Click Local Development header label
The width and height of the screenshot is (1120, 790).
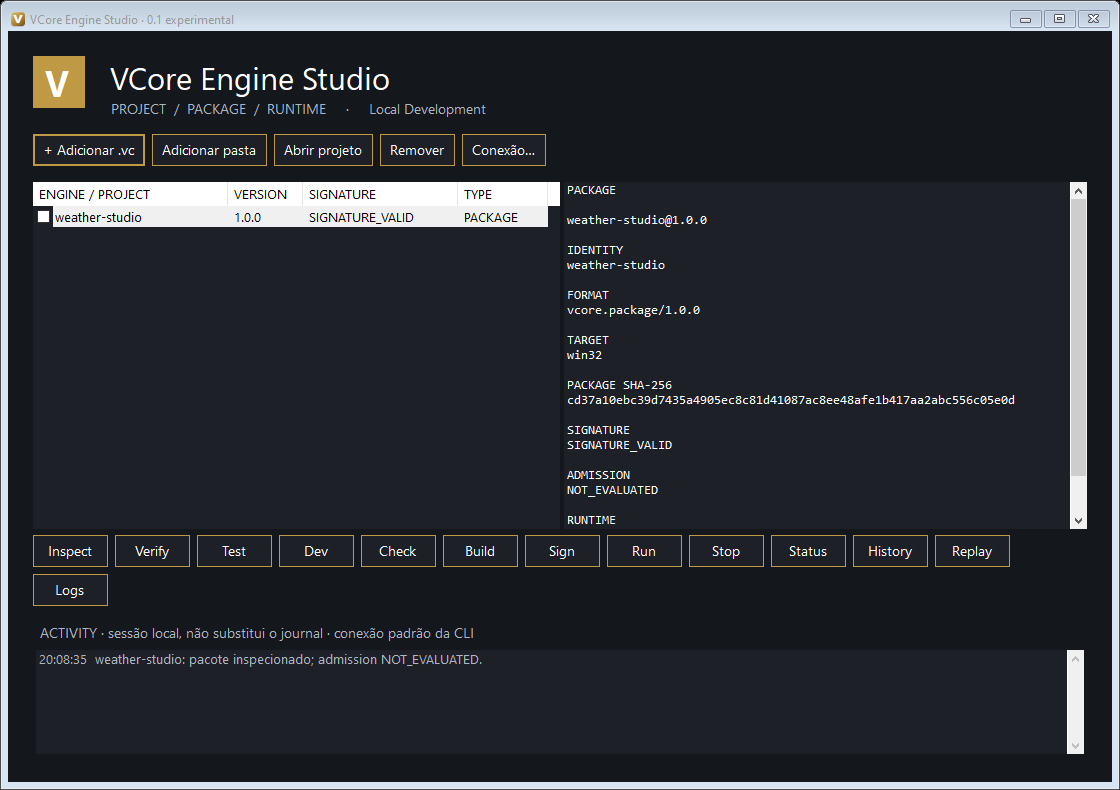click(427, 109)
